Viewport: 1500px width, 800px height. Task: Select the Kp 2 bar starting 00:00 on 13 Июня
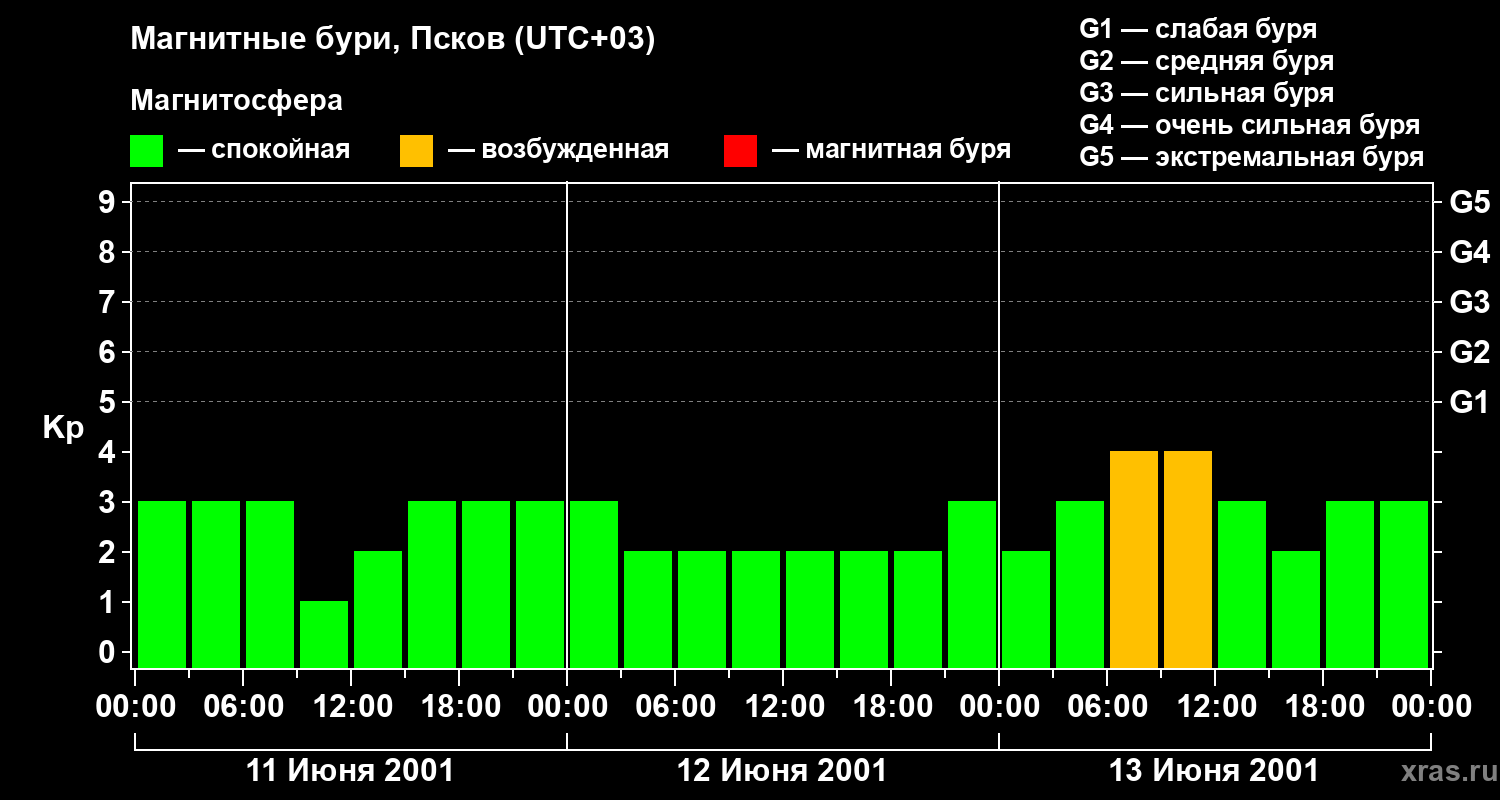tap(1026, 609)
